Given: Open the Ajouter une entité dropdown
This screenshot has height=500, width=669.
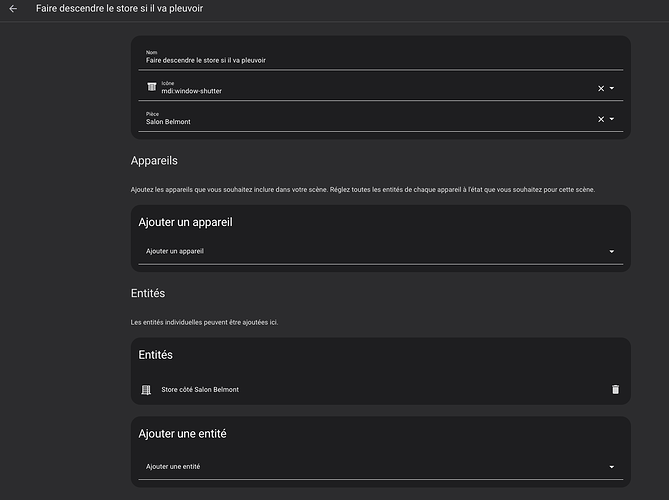Looking at the screenshot, I should click(381, 467).
